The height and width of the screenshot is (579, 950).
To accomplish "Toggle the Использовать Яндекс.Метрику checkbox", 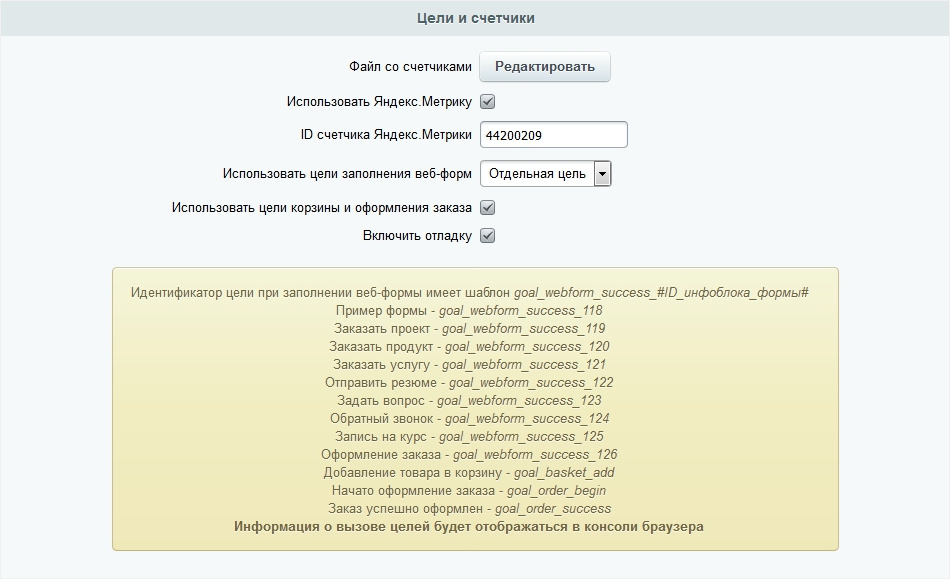I will point(488,102).
